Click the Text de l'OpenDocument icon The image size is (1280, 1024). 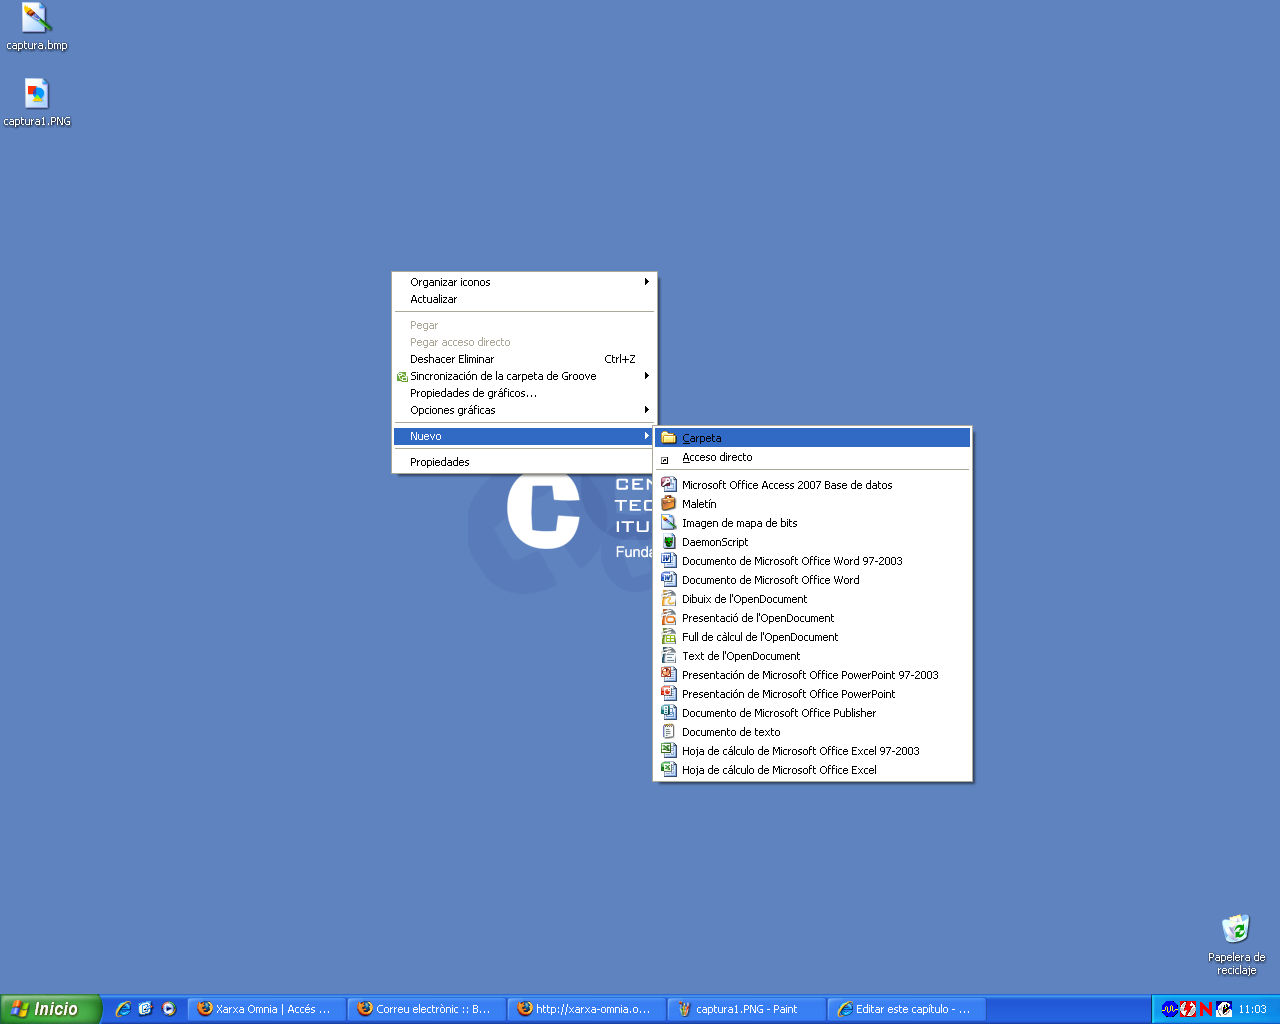(669, 655)
